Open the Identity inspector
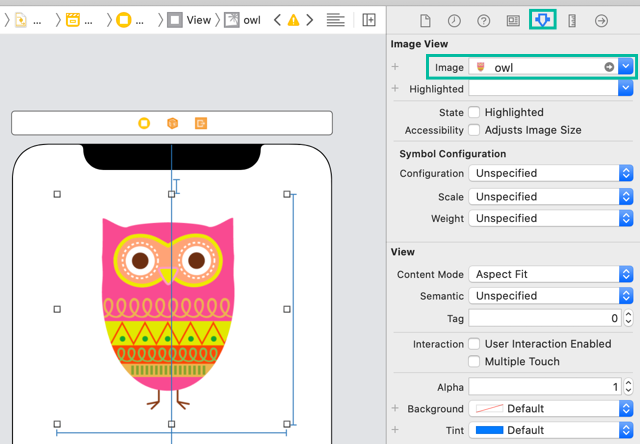This screenshot has width=640, height=444. [513, 20]
